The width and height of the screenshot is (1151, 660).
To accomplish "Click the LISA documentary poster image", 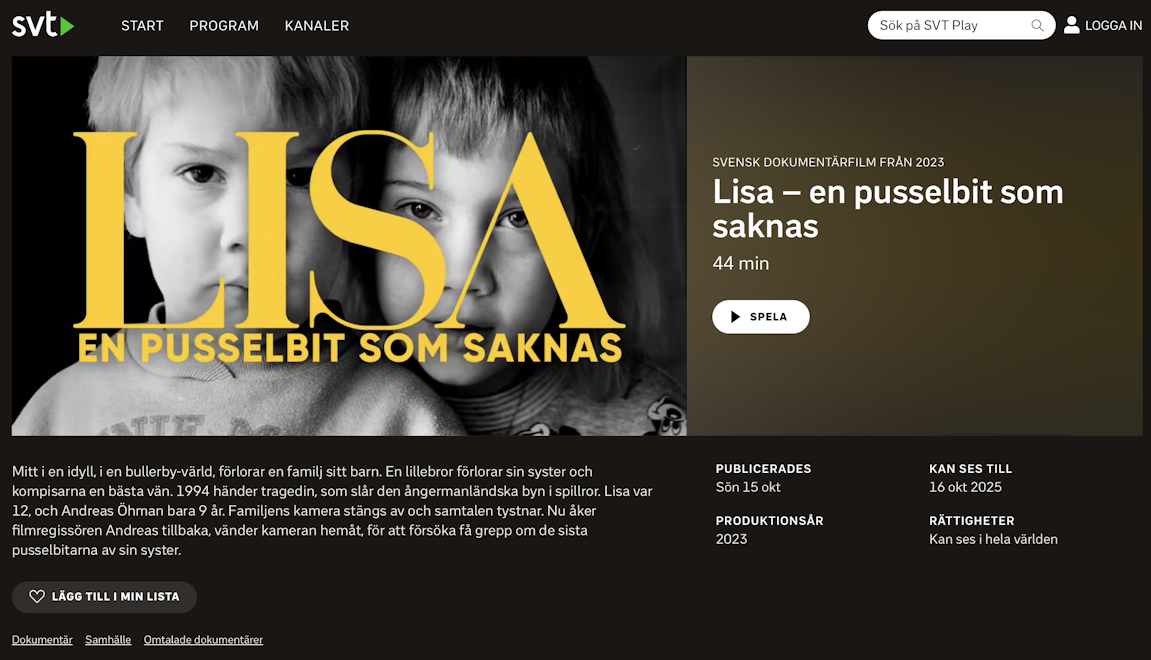I will (349, 246).
